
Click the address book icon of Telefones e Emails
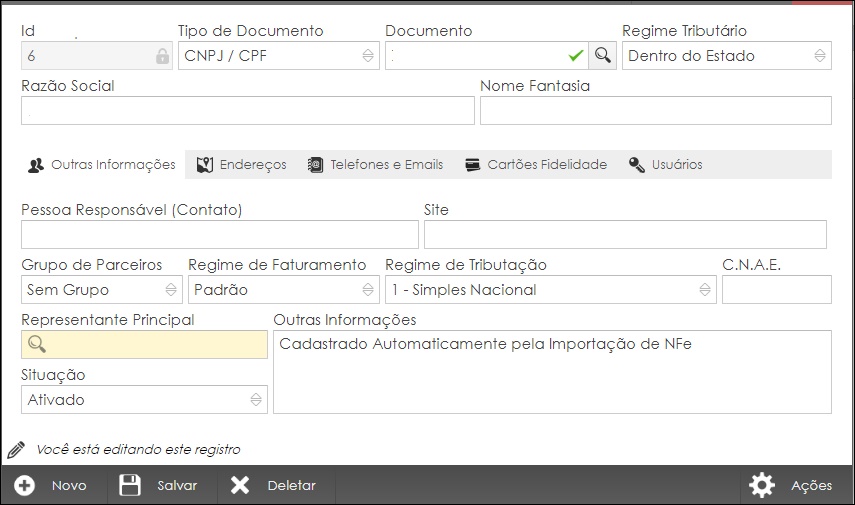click(x=315, y=165)
